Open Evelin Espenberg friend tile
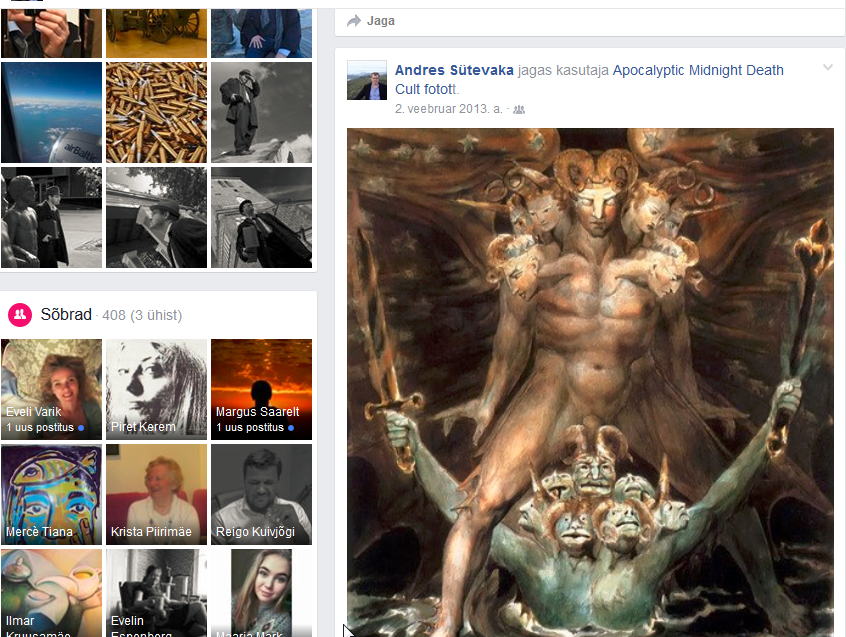 click(x=156, y=593)
